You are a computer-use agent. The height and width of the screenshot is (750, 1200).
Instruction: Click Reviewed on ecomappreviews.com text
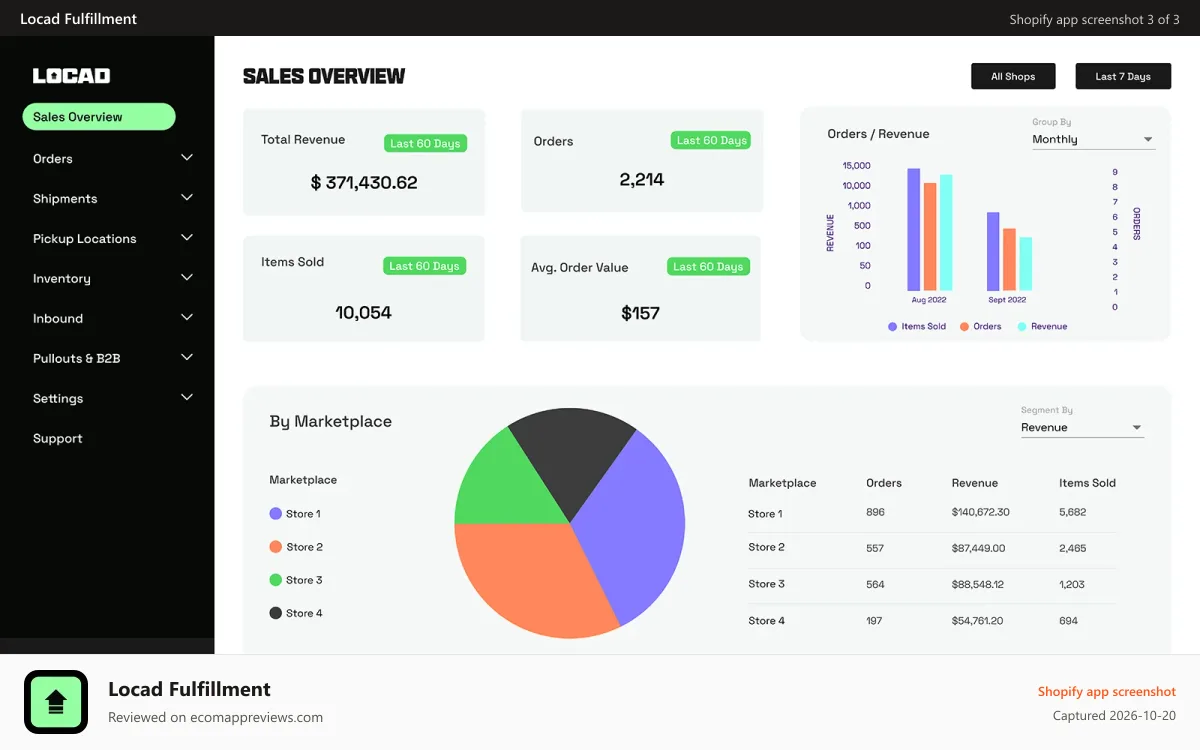pyautogui.click(x=216, y=717)
